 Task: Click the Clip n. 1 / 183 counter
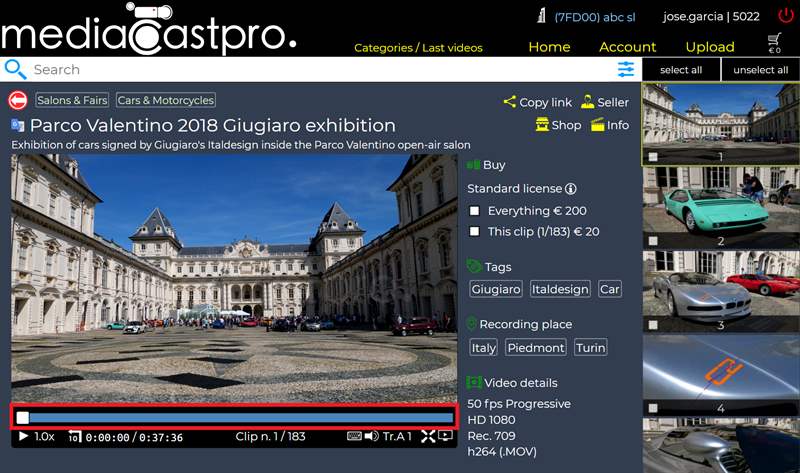point(270,436)
